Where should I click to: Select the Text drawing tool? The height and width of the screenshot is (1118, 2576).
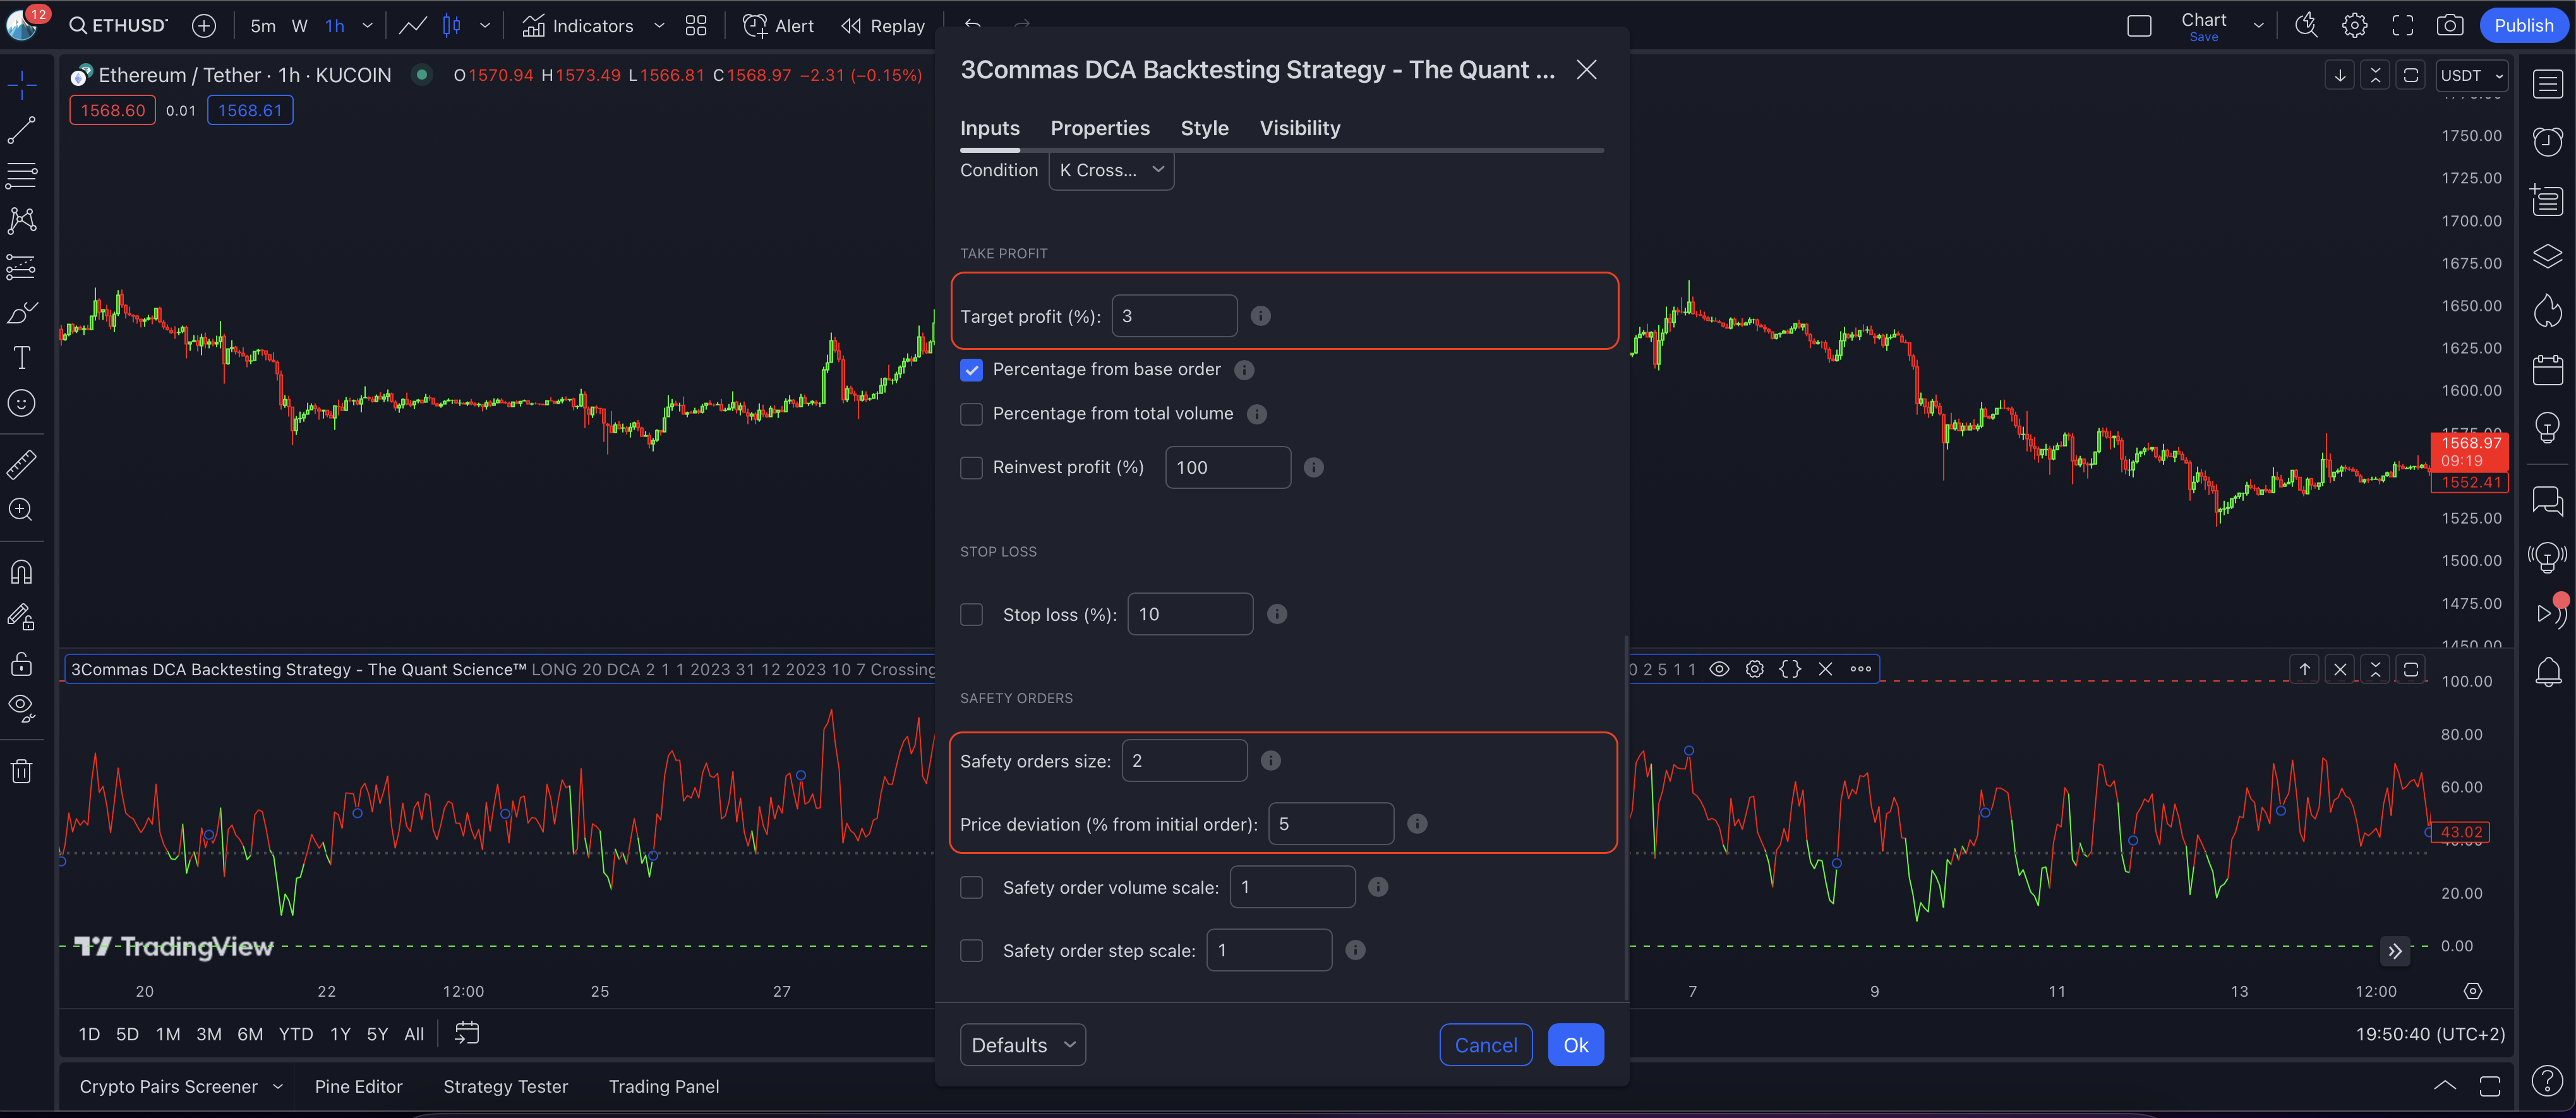[21, 358]
